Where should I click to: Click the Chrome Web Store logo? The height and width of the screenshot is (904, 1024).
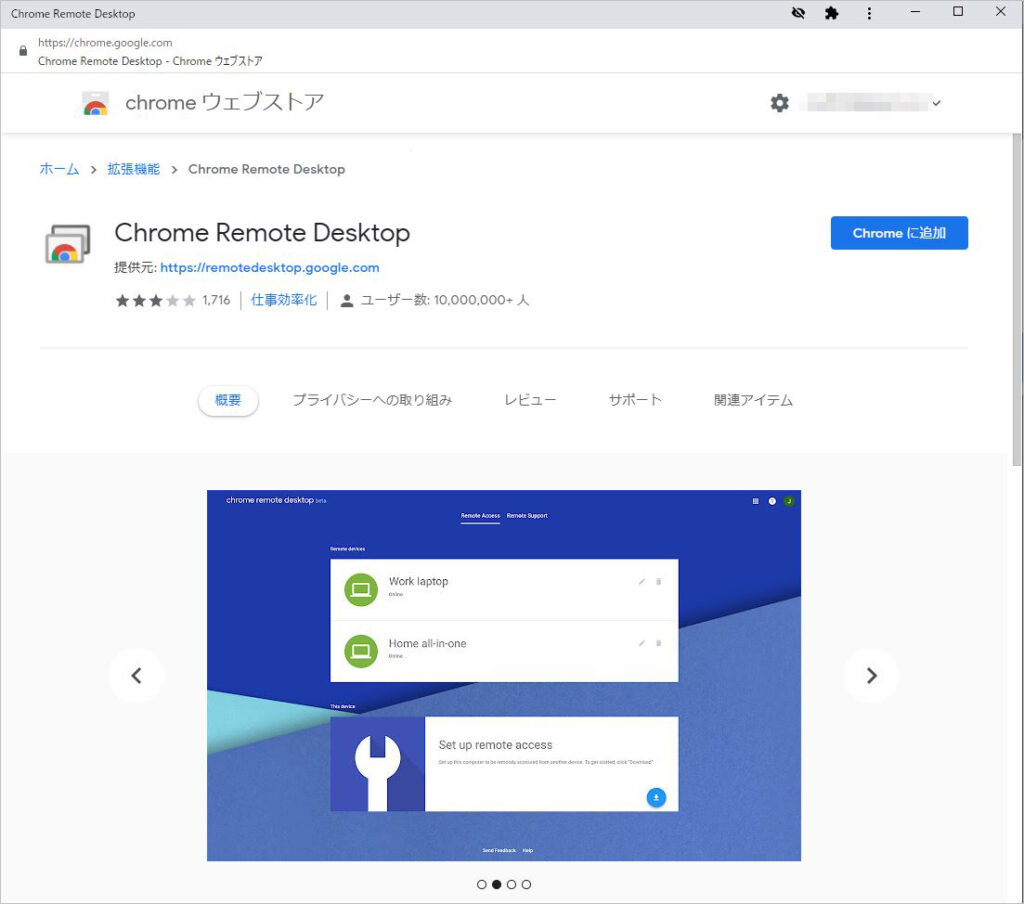(x=95, y=103)
